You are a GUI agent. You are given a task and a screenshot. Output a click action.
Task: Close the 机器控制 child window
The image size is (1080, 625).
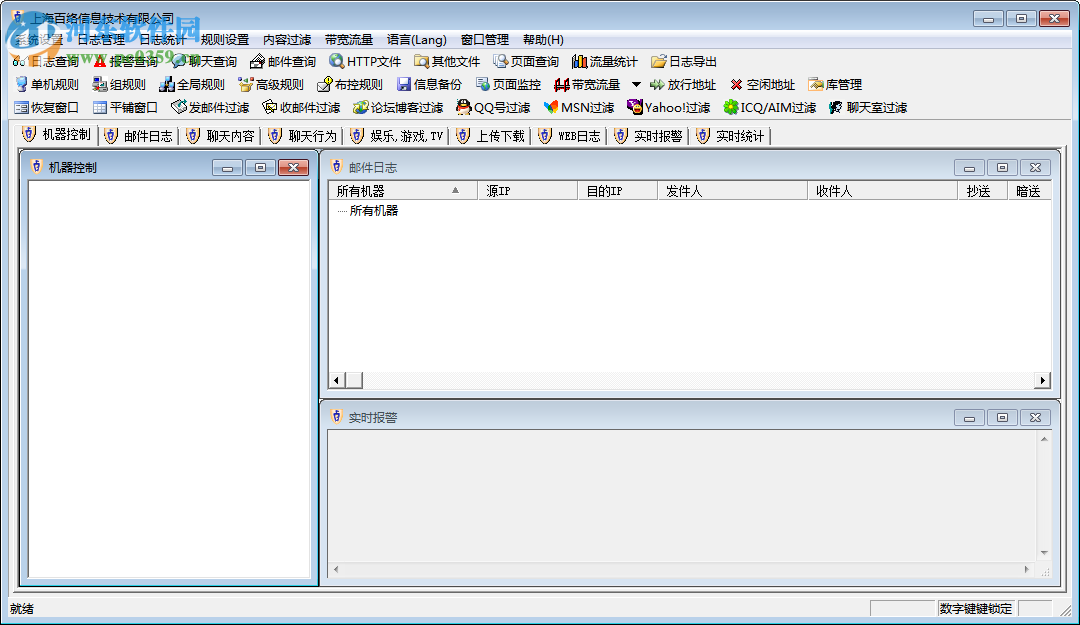[x=293, y=167]
